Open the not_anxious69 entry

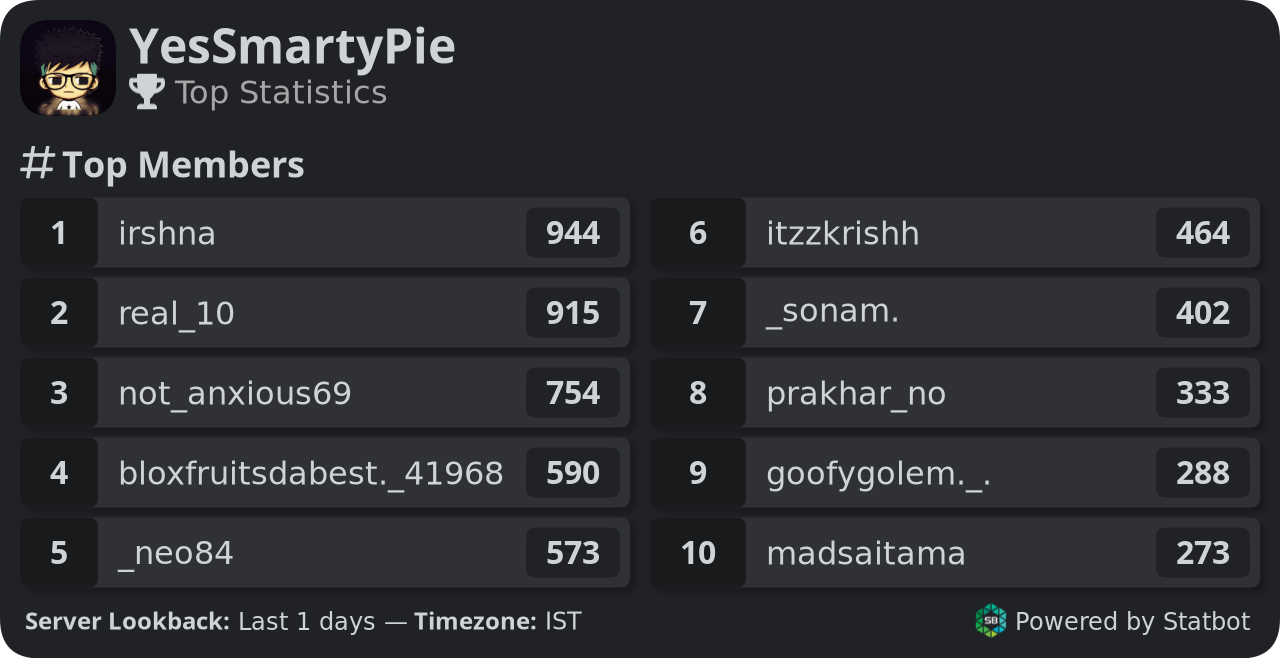325,393
